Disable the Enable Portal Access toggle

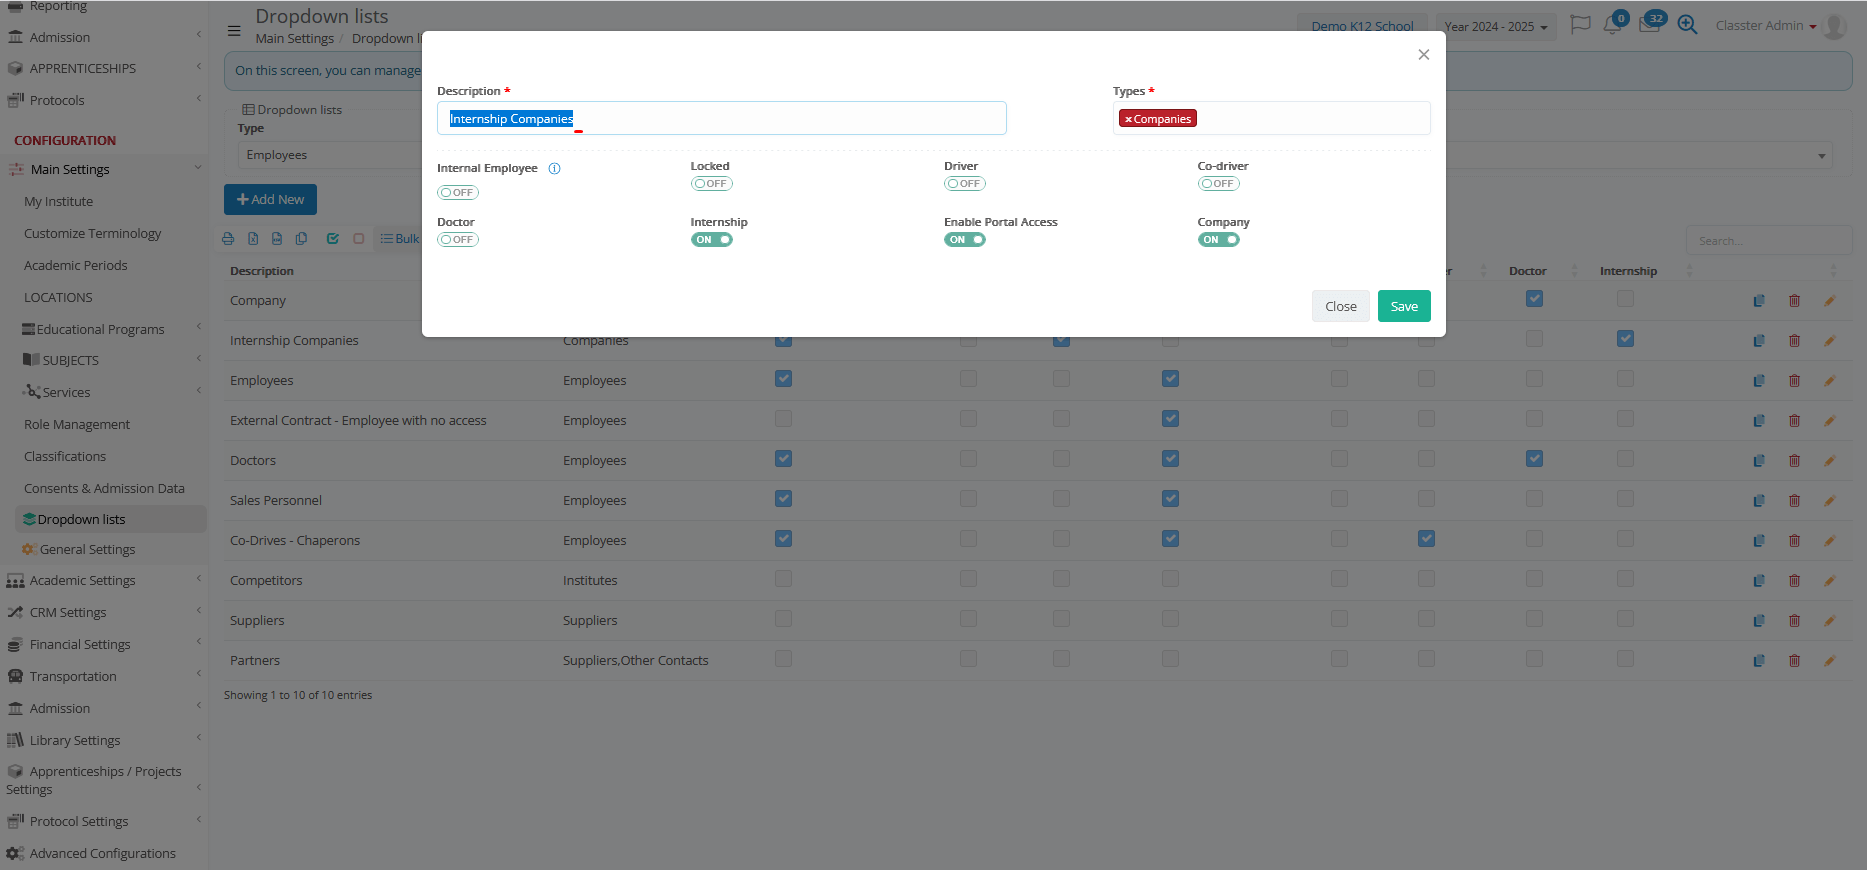point(964,240)
